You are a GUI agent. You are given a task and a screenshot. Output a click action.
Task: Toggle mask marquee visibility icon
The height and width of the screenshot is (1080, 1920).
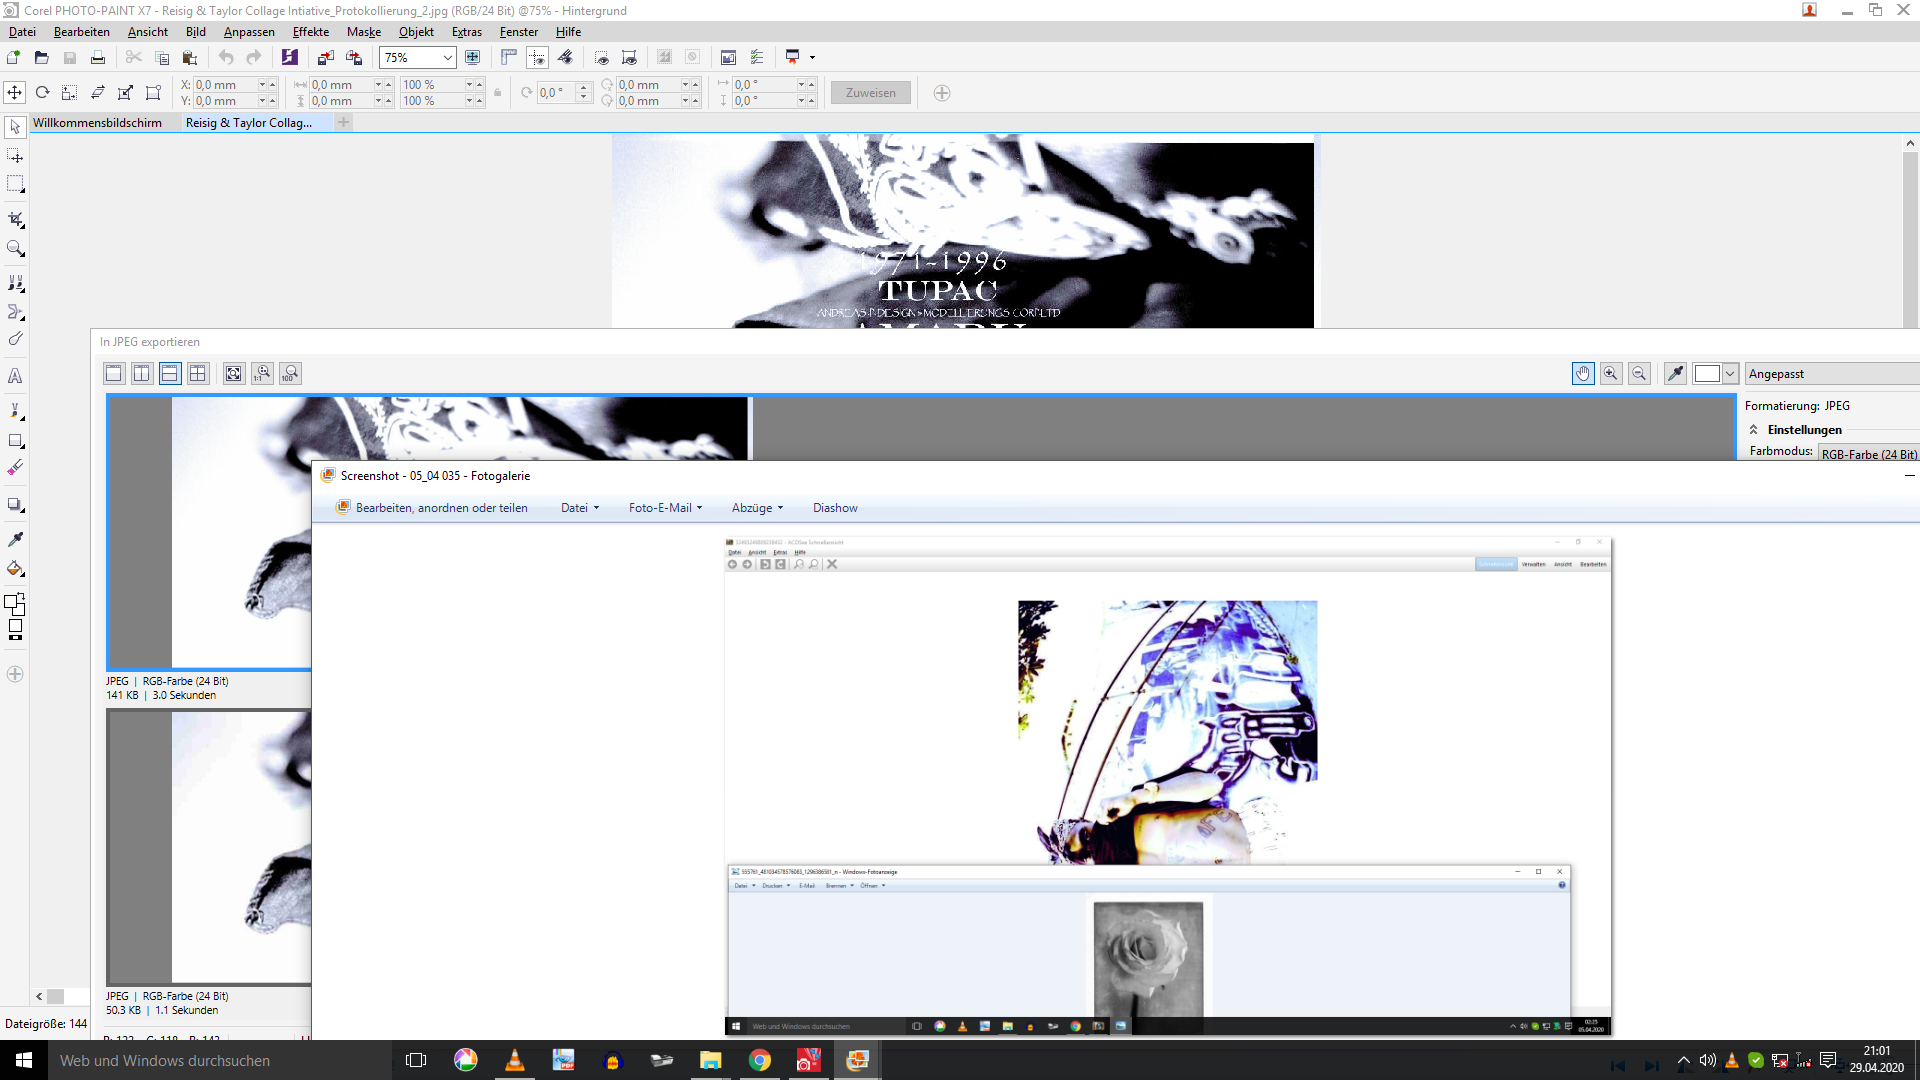pyautogui.click(x=601, y=58)
